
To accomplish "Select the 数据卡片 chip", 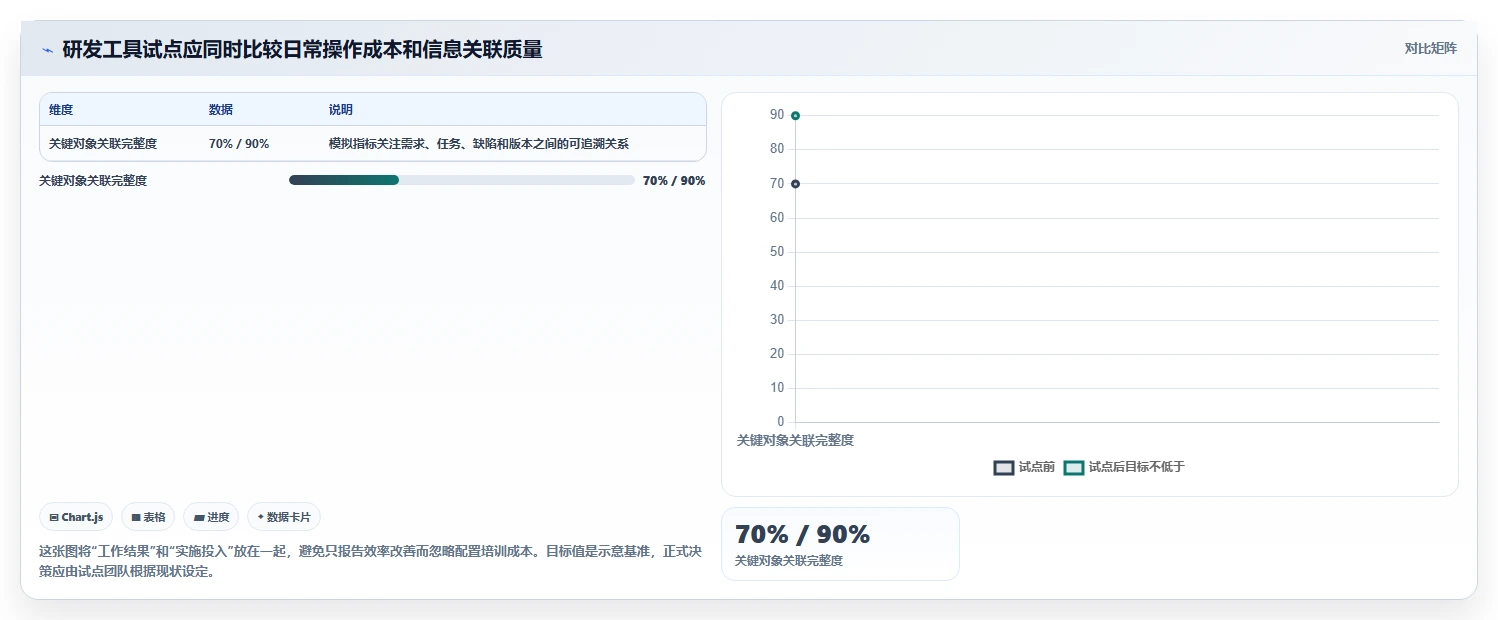I will point(284,517).
